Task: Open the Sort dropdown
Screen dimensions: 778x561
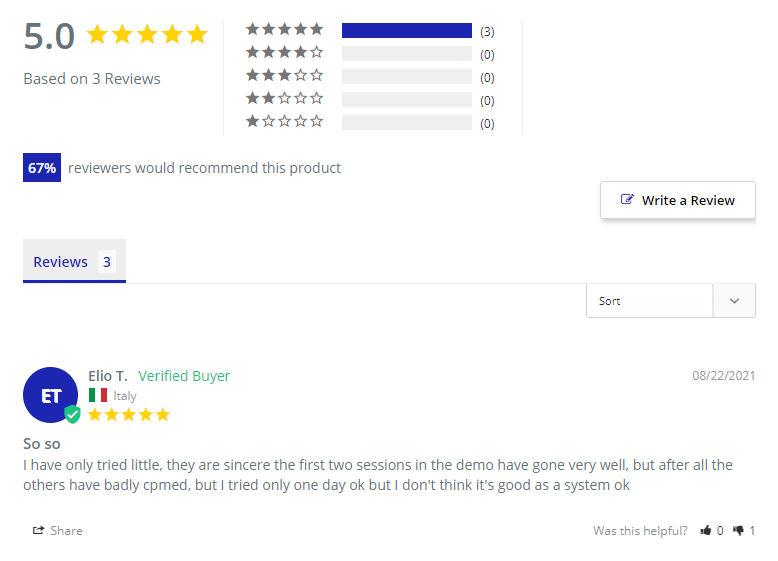Action: (649, 301)
